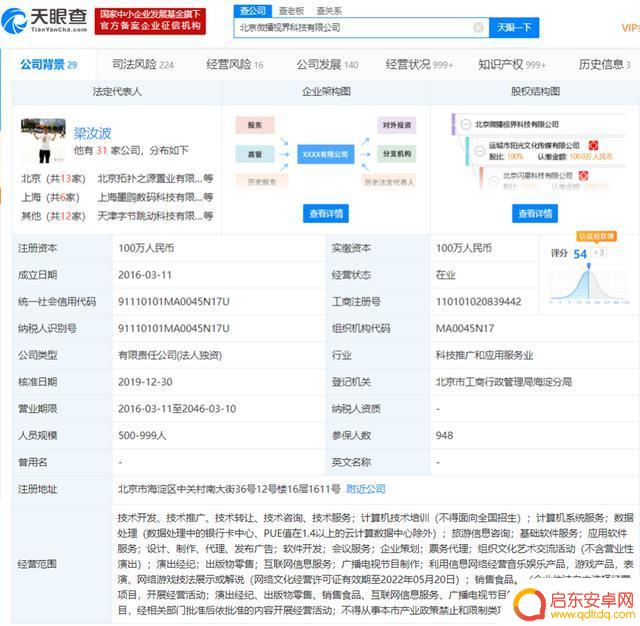Click the 营业期限 value 2016-03-11至2046-03-10
This screenshot has width=640, height=626.
(177, 408)
